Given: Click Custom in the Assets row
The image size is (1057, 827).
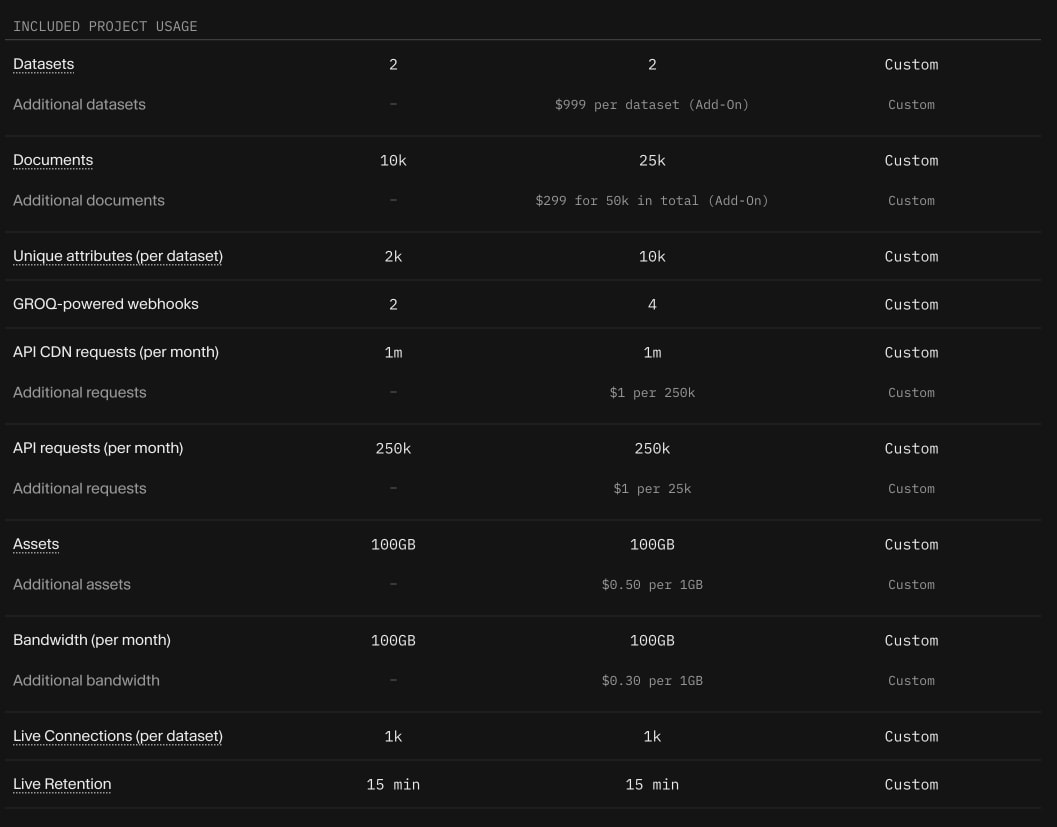Looking at the screenshot, I should pyautogui.click(x=911, y=545).
